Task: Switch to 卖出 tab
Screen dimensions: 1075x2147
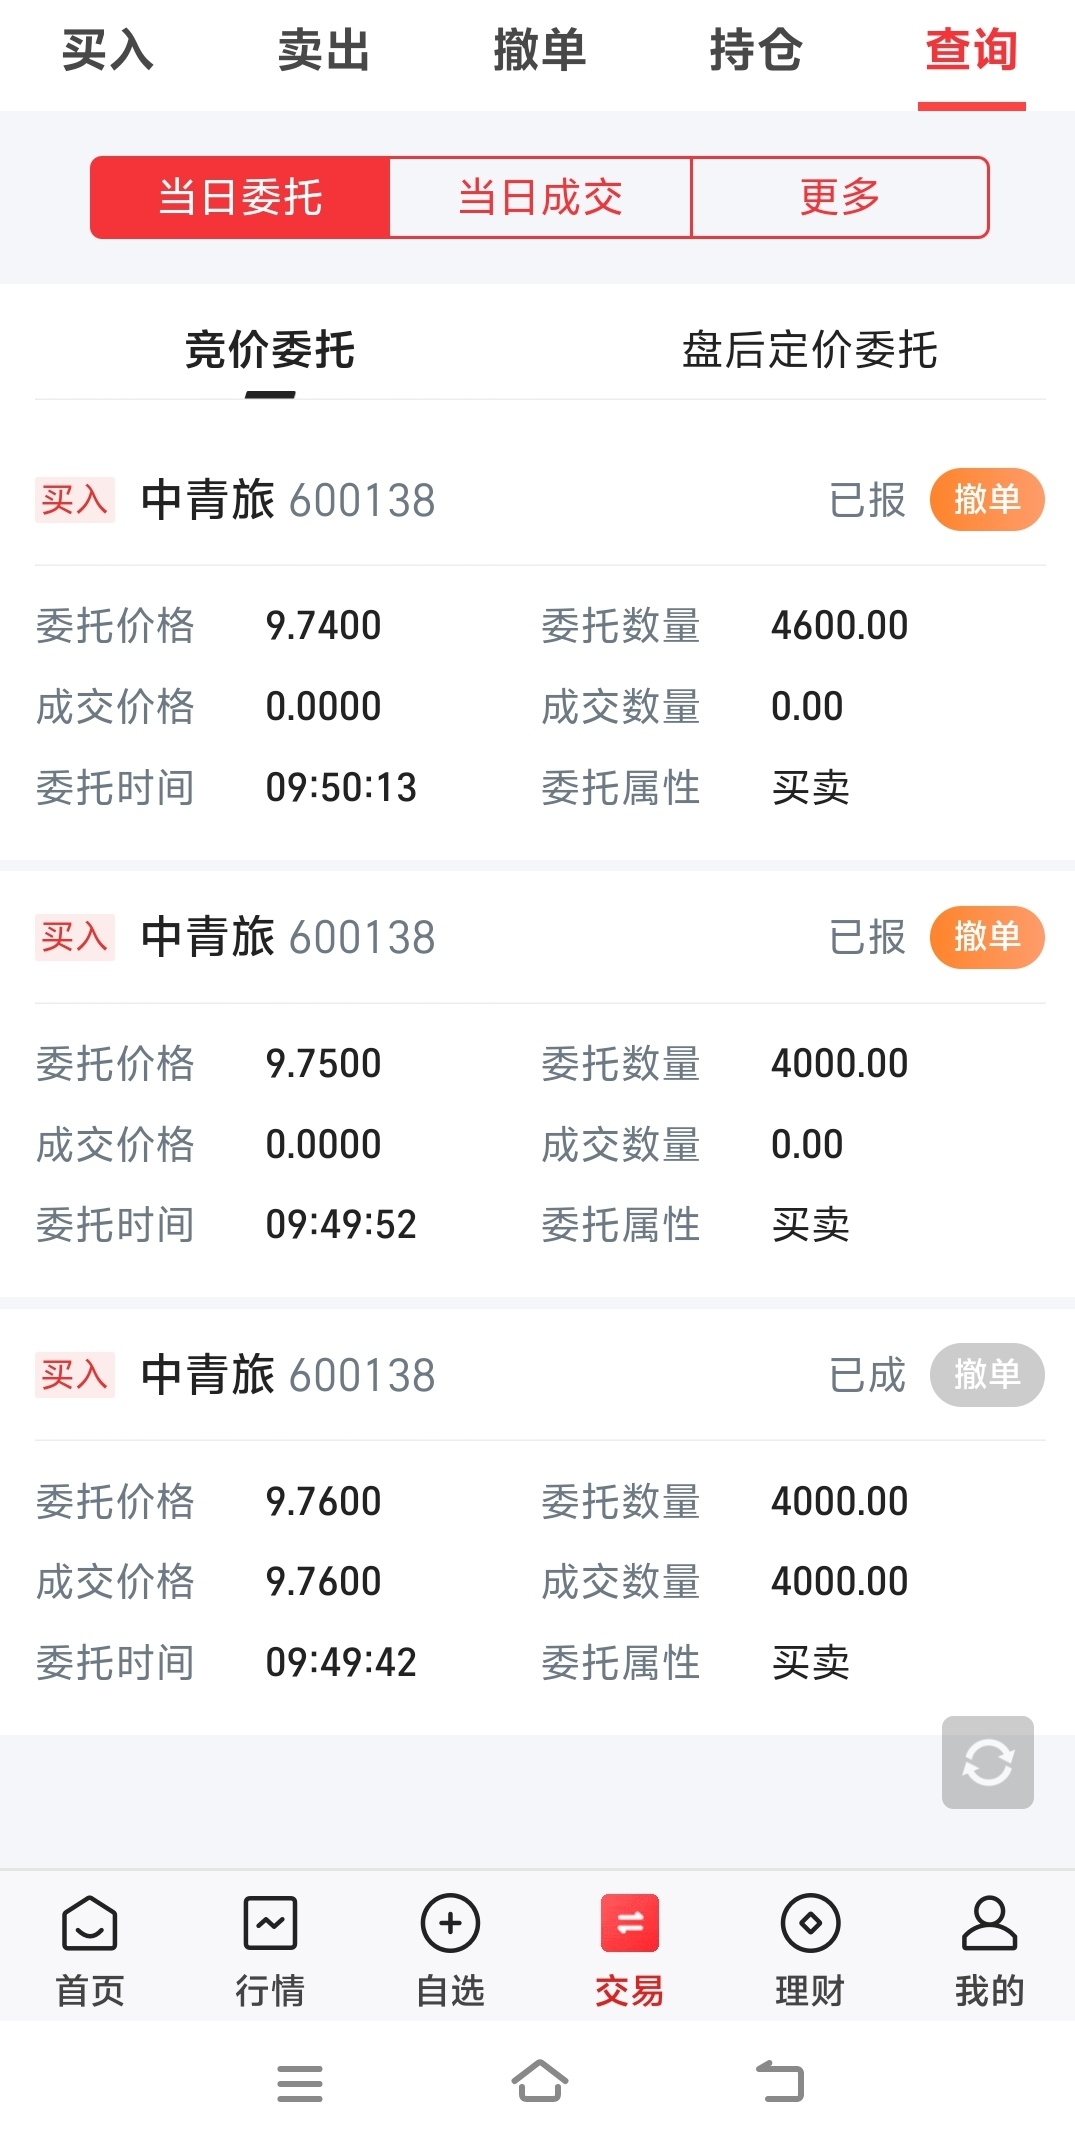Action: (323, 50)
